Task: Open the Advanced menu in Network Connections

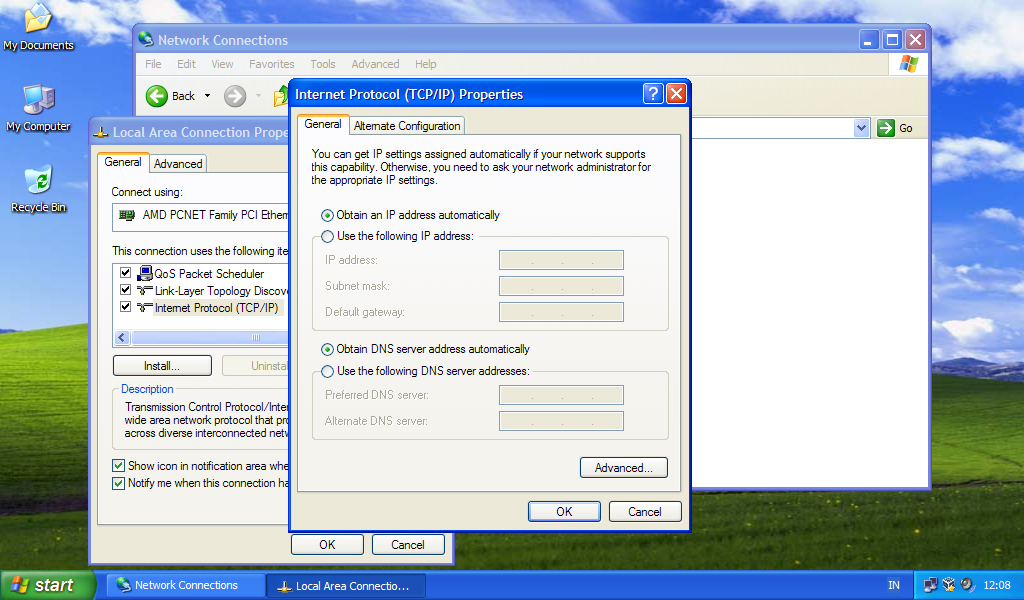Action: click(375, 64)
